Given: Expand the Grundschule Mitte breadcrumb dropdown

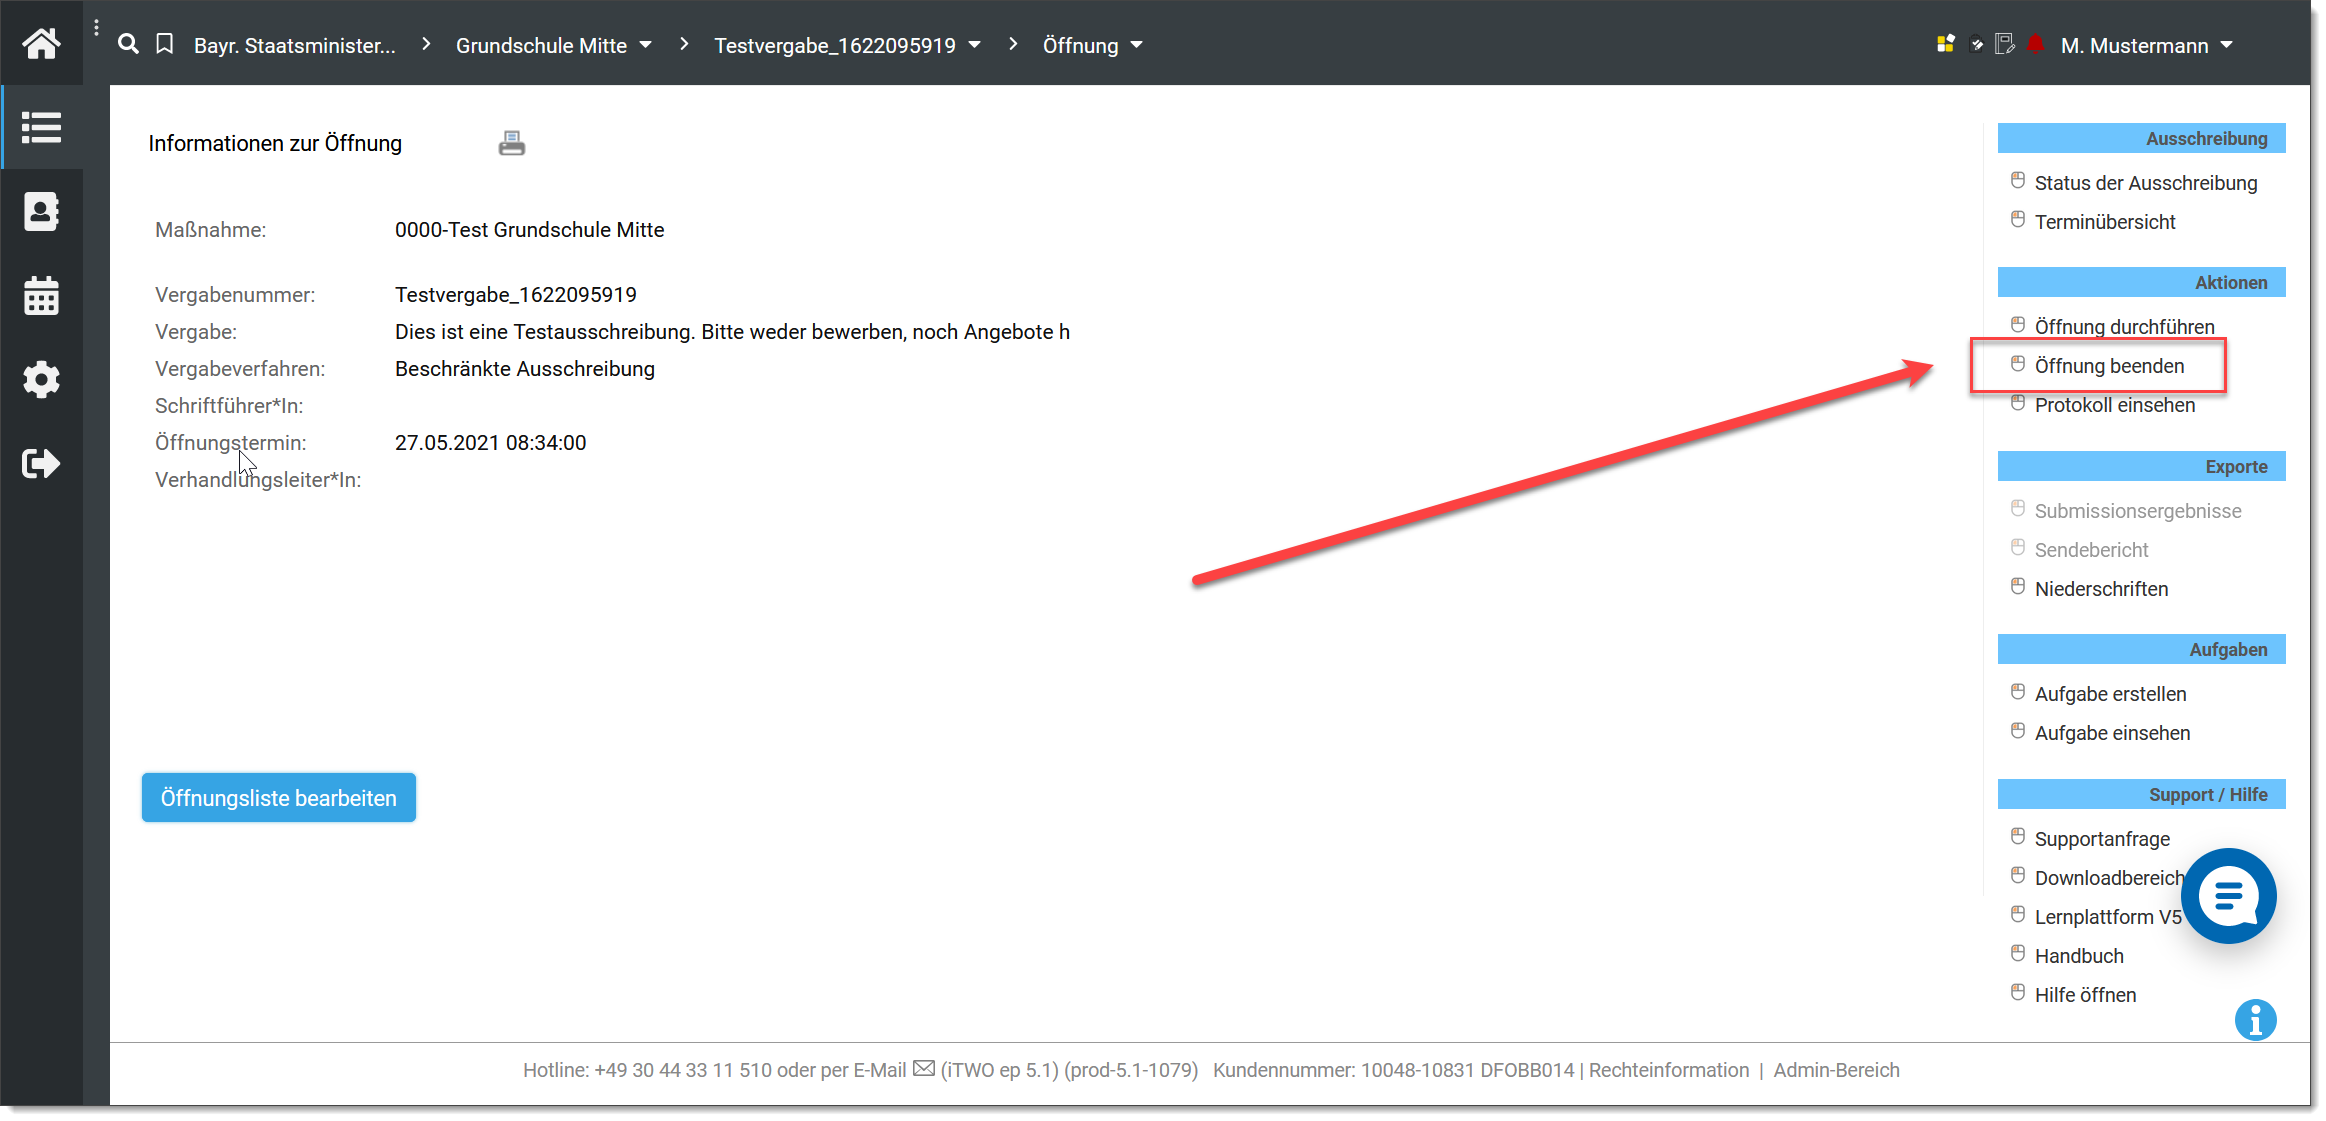Looking at the screenshot, I should 645,45.
